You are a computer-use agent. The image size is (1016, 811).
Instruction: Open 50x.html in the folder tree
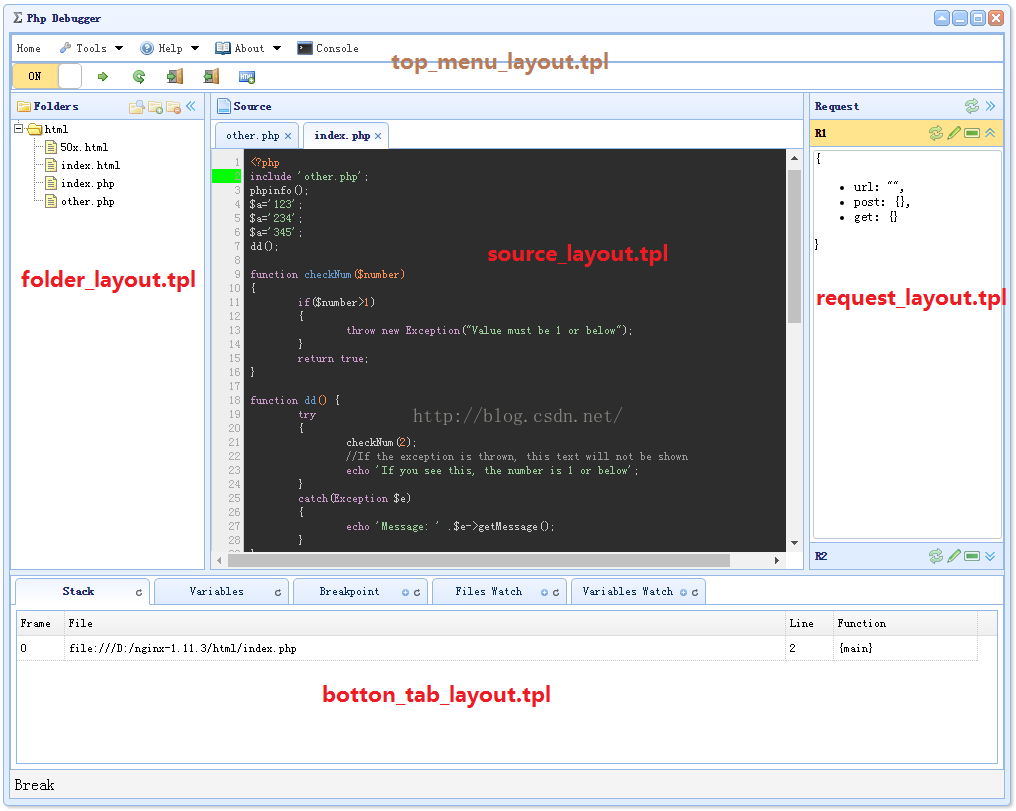coord(84,147)
